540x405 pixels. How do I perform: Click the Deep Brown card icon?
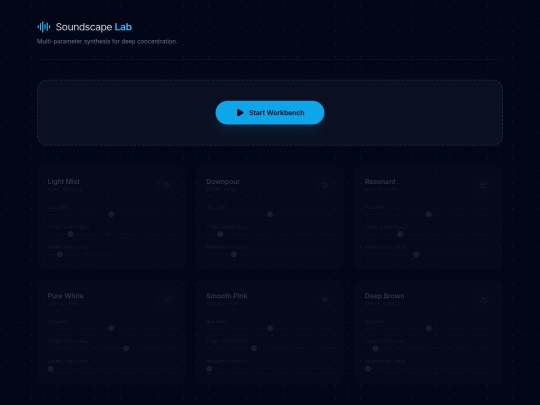(484, 299)
